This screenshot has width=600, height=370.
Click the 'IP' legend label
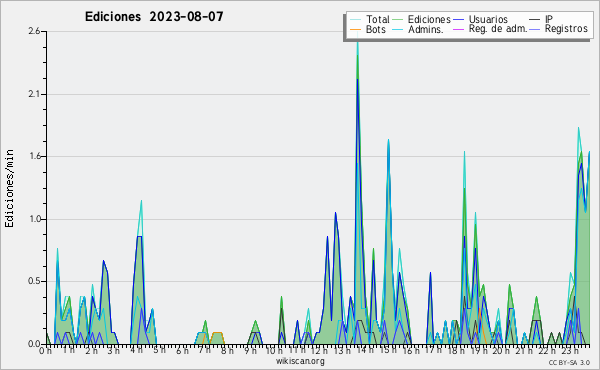549,19
